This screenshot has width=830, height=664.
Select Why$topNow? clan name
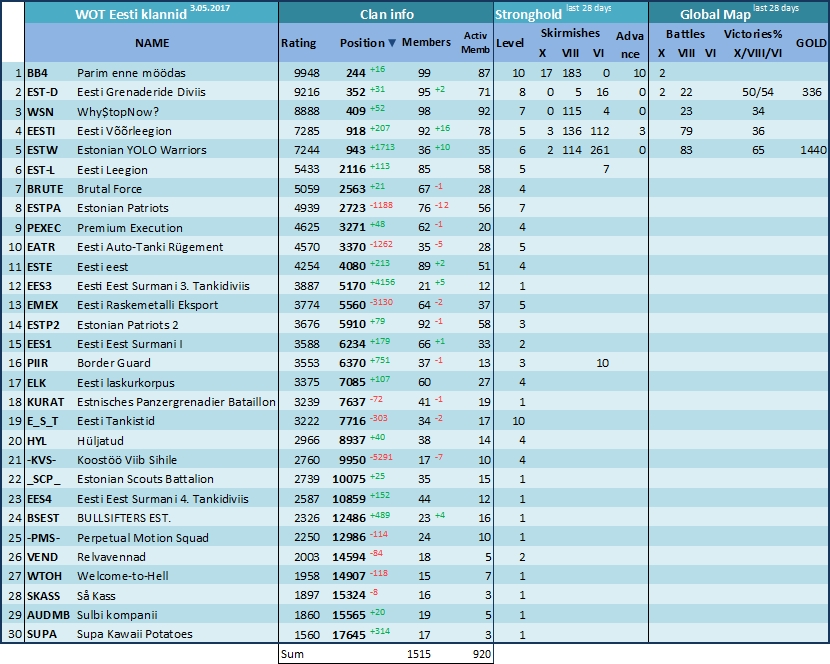[x=118, y=112]
